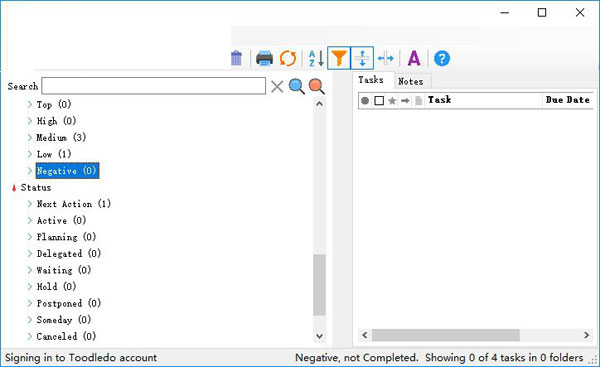Expand the Negative (0) tree node
600x367 pixels.
[x=30, y=171]
